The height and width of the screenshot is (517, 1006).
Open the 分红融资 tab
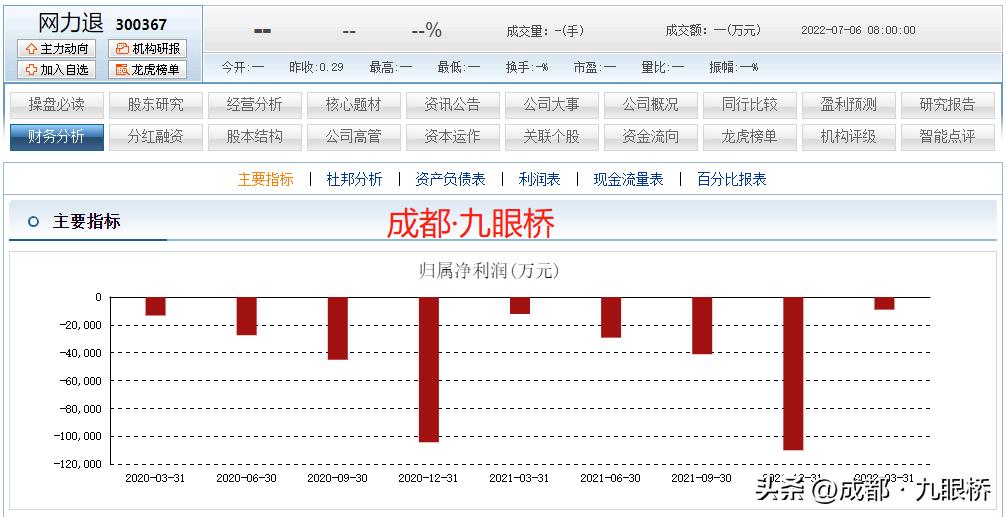pos(156,137)
